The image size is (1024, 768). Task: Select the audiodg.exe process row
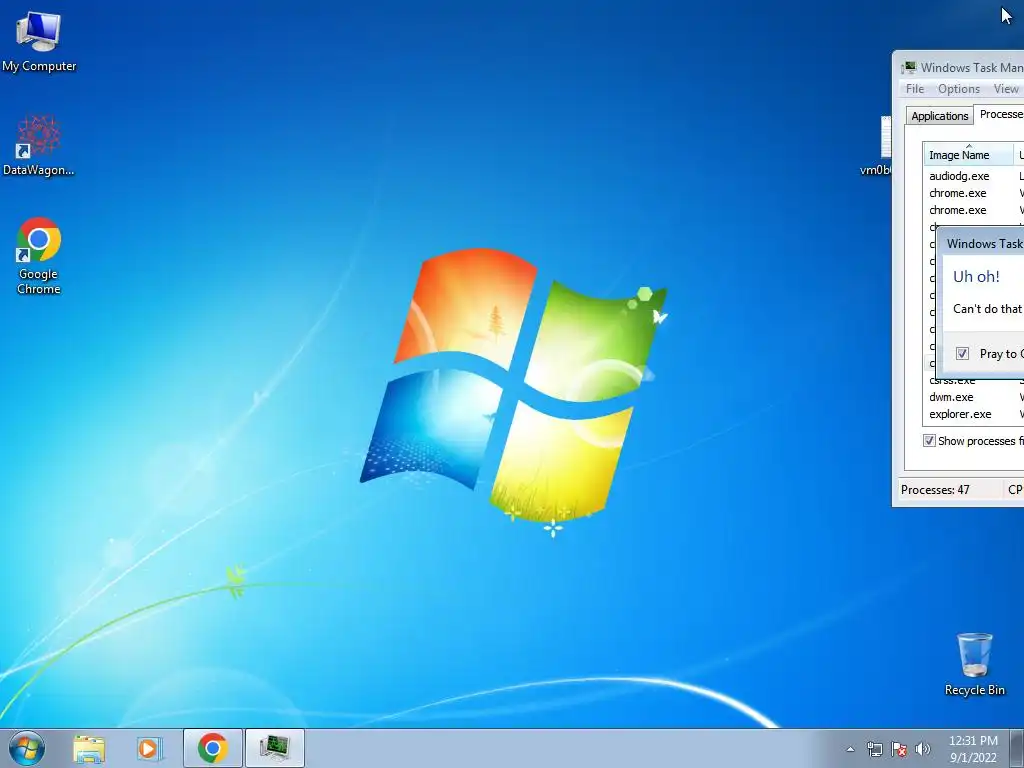pos(973,176)
